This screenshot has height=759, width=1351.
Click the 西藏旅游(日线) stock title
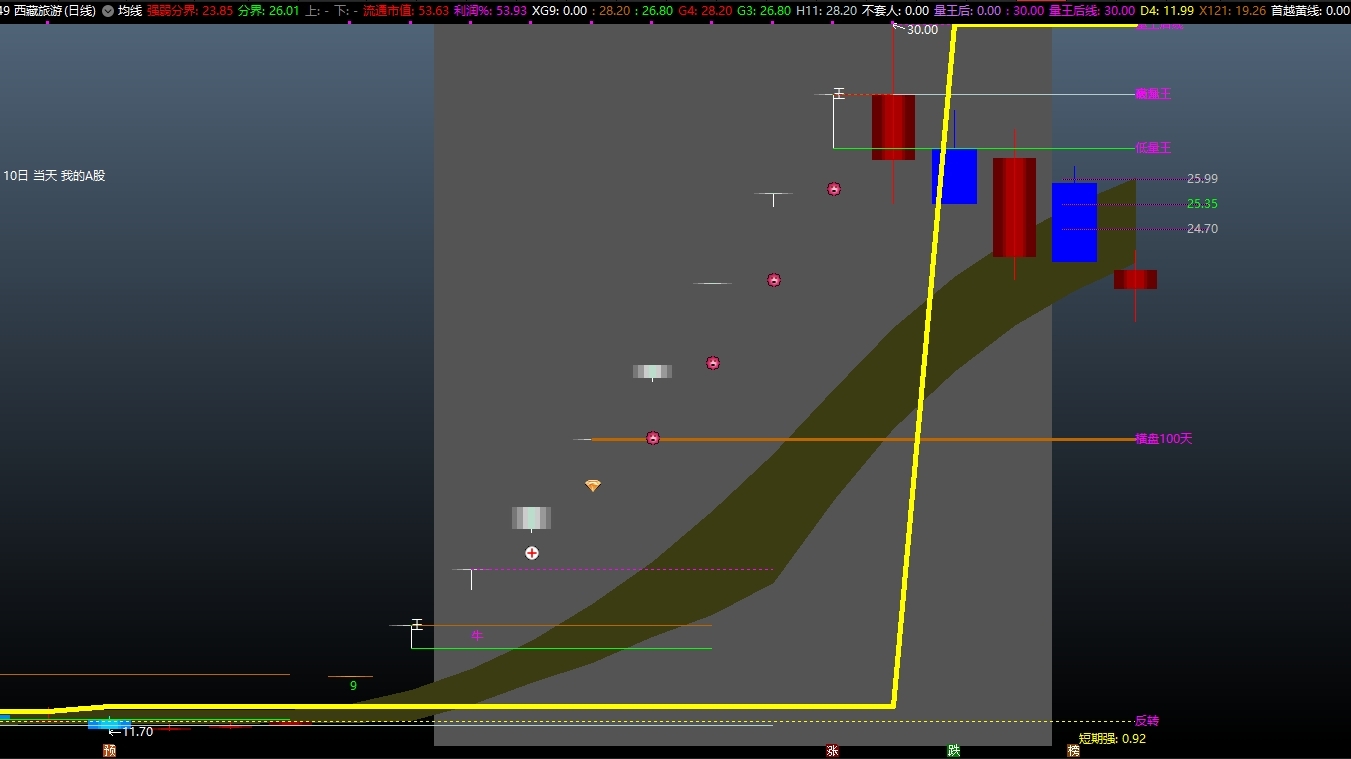(x=55, y=11)
